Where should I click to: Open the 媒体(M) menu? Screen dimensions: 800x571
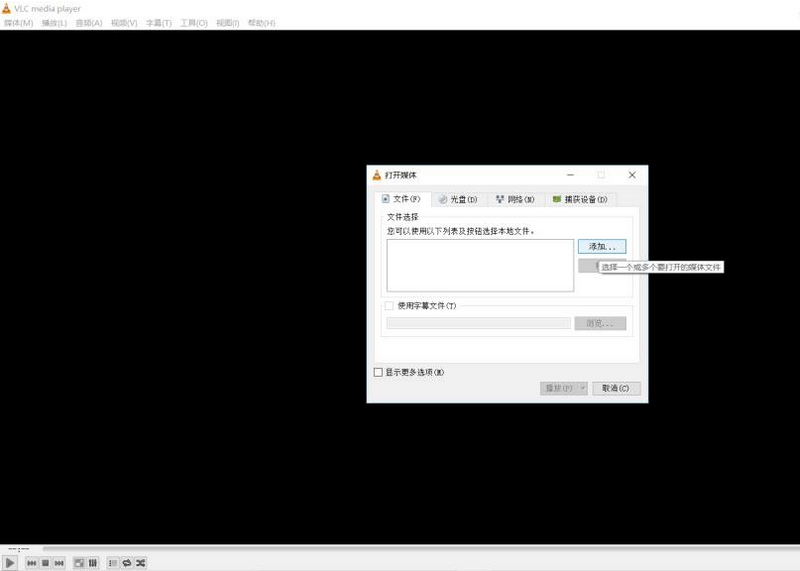18,23
